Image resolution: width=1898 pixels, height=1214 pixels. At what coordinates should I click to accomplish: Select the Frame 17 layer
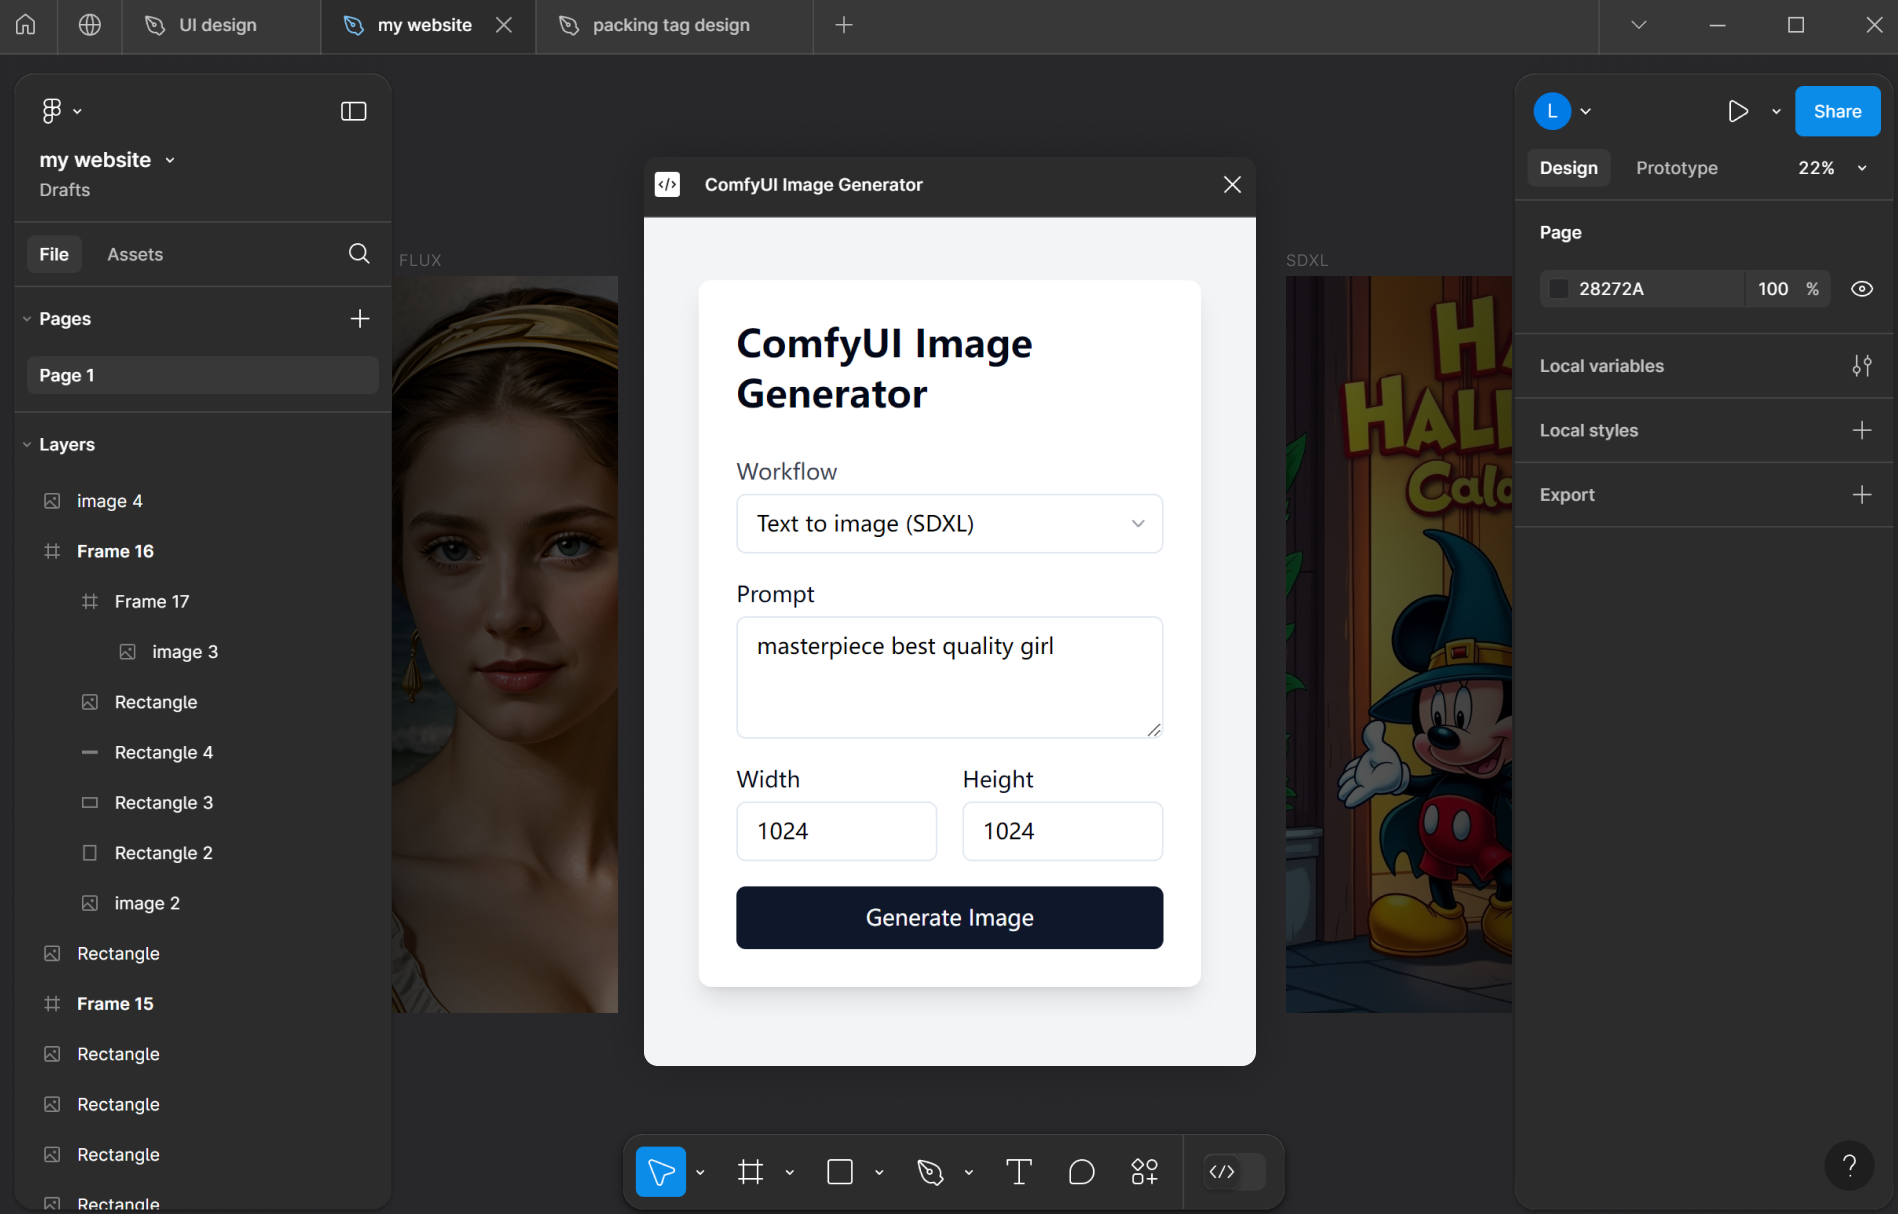tap(151, 601)
